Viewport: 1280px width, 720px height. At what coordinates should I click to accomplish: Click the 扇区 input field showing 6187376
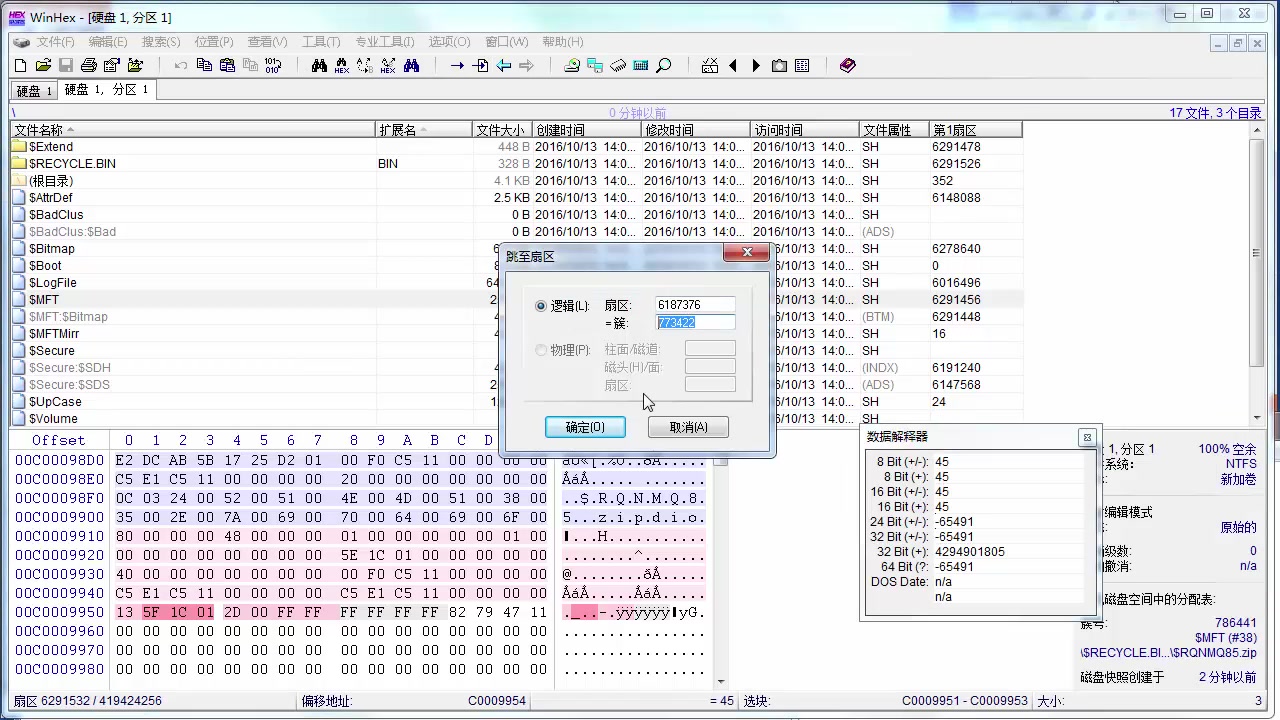pos(695,305)
